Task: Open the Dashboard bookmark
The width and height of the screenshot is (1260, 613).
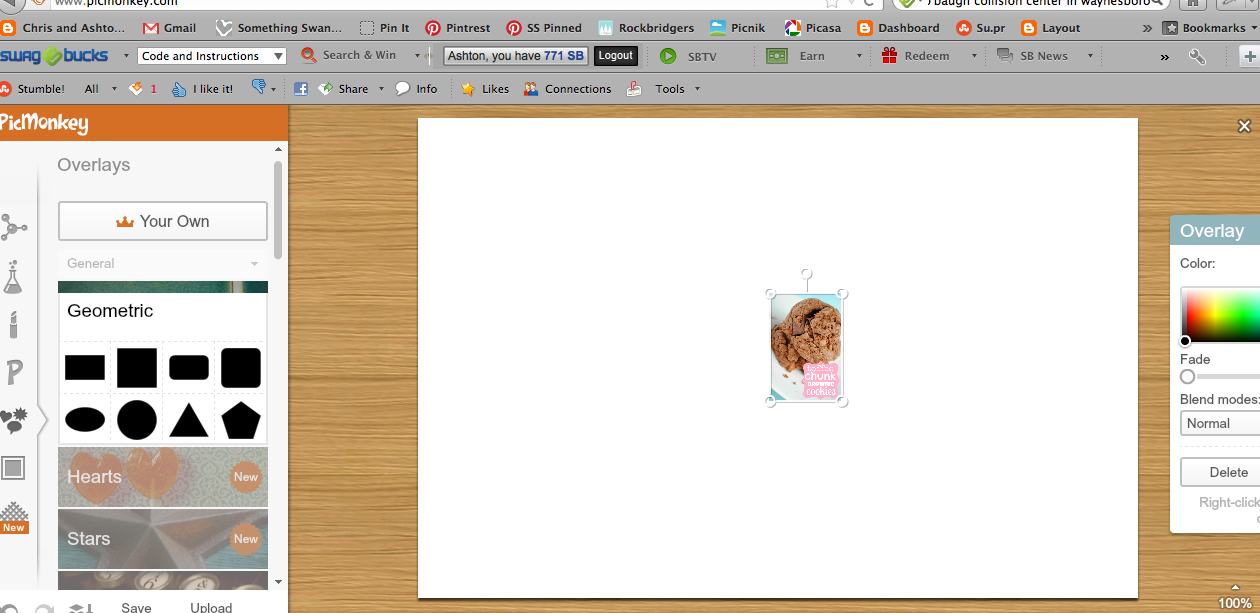Action: point(898,28)
